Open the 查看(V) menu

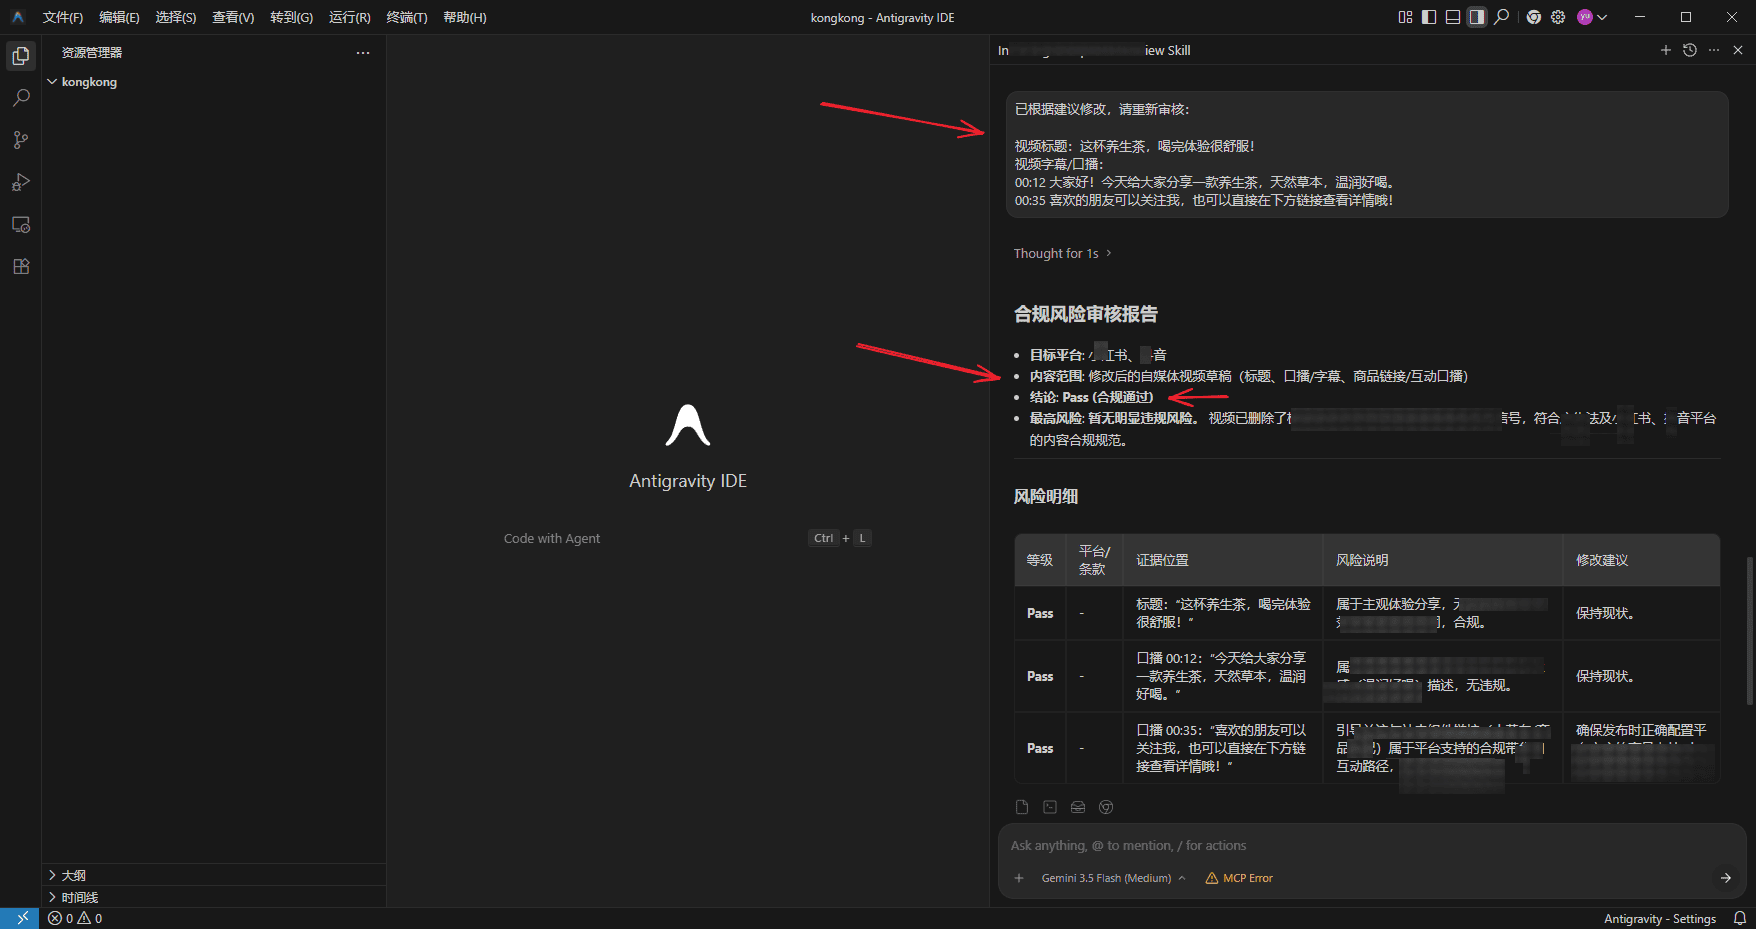[233, 17]
